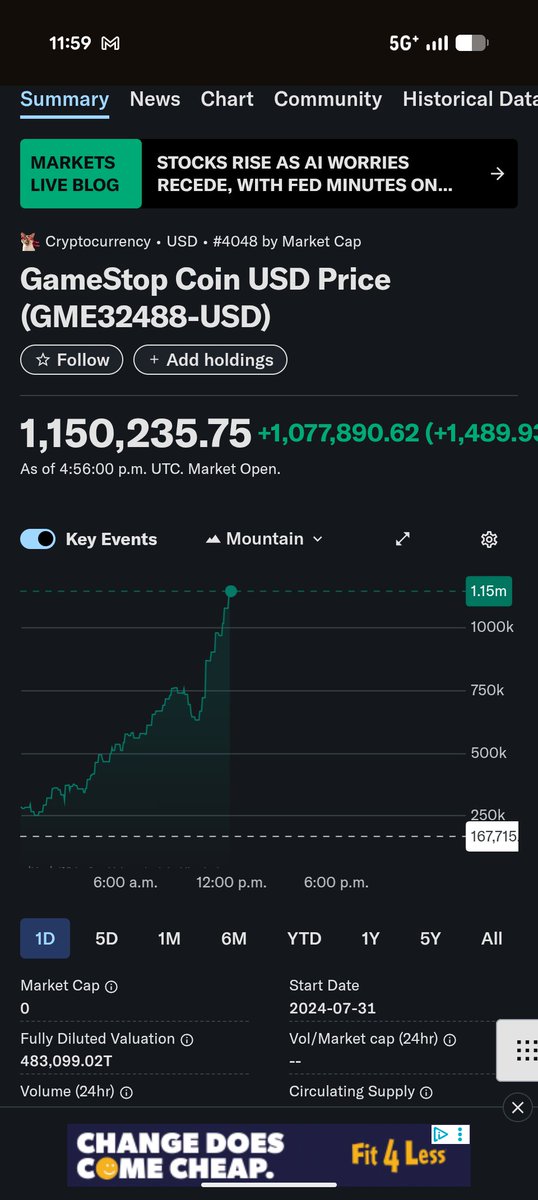Open the Markets Live Blog label
Viewport: 538px width, 1200px height.
coord(81,174)
